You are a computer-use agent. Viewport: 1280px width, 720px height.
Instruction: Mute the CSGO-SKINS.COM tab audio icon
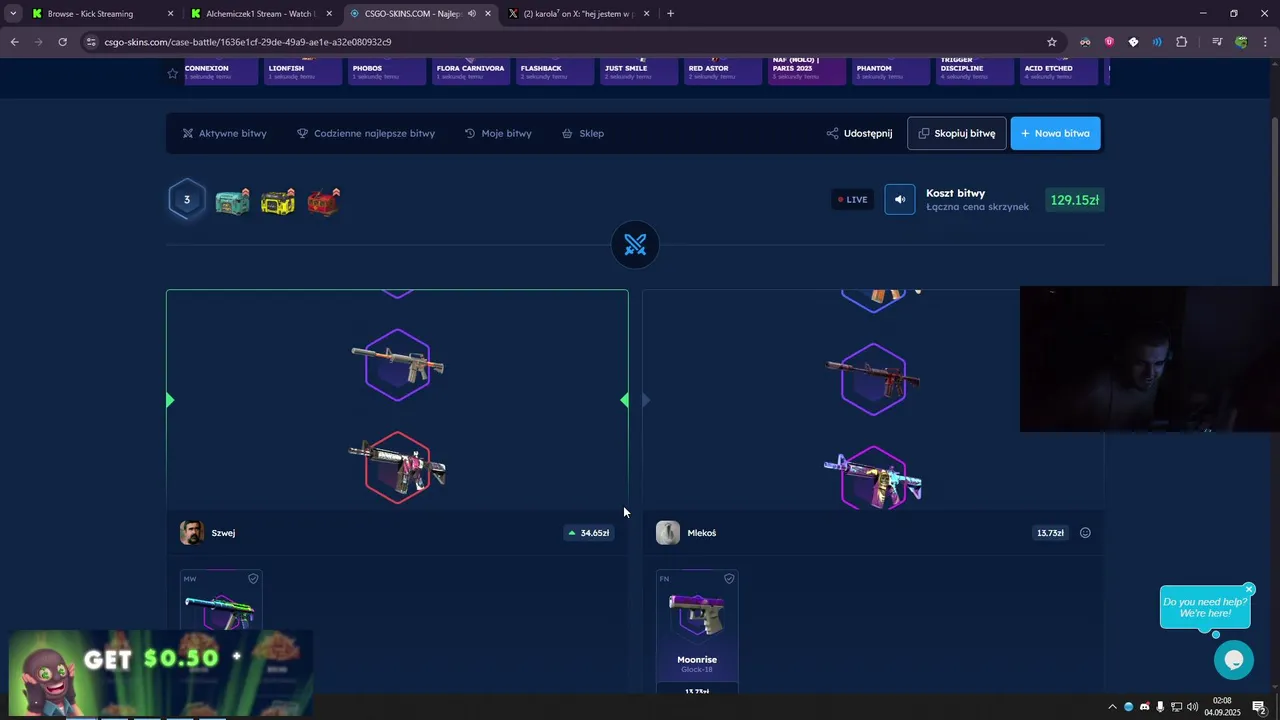click(x=471, y=14)
